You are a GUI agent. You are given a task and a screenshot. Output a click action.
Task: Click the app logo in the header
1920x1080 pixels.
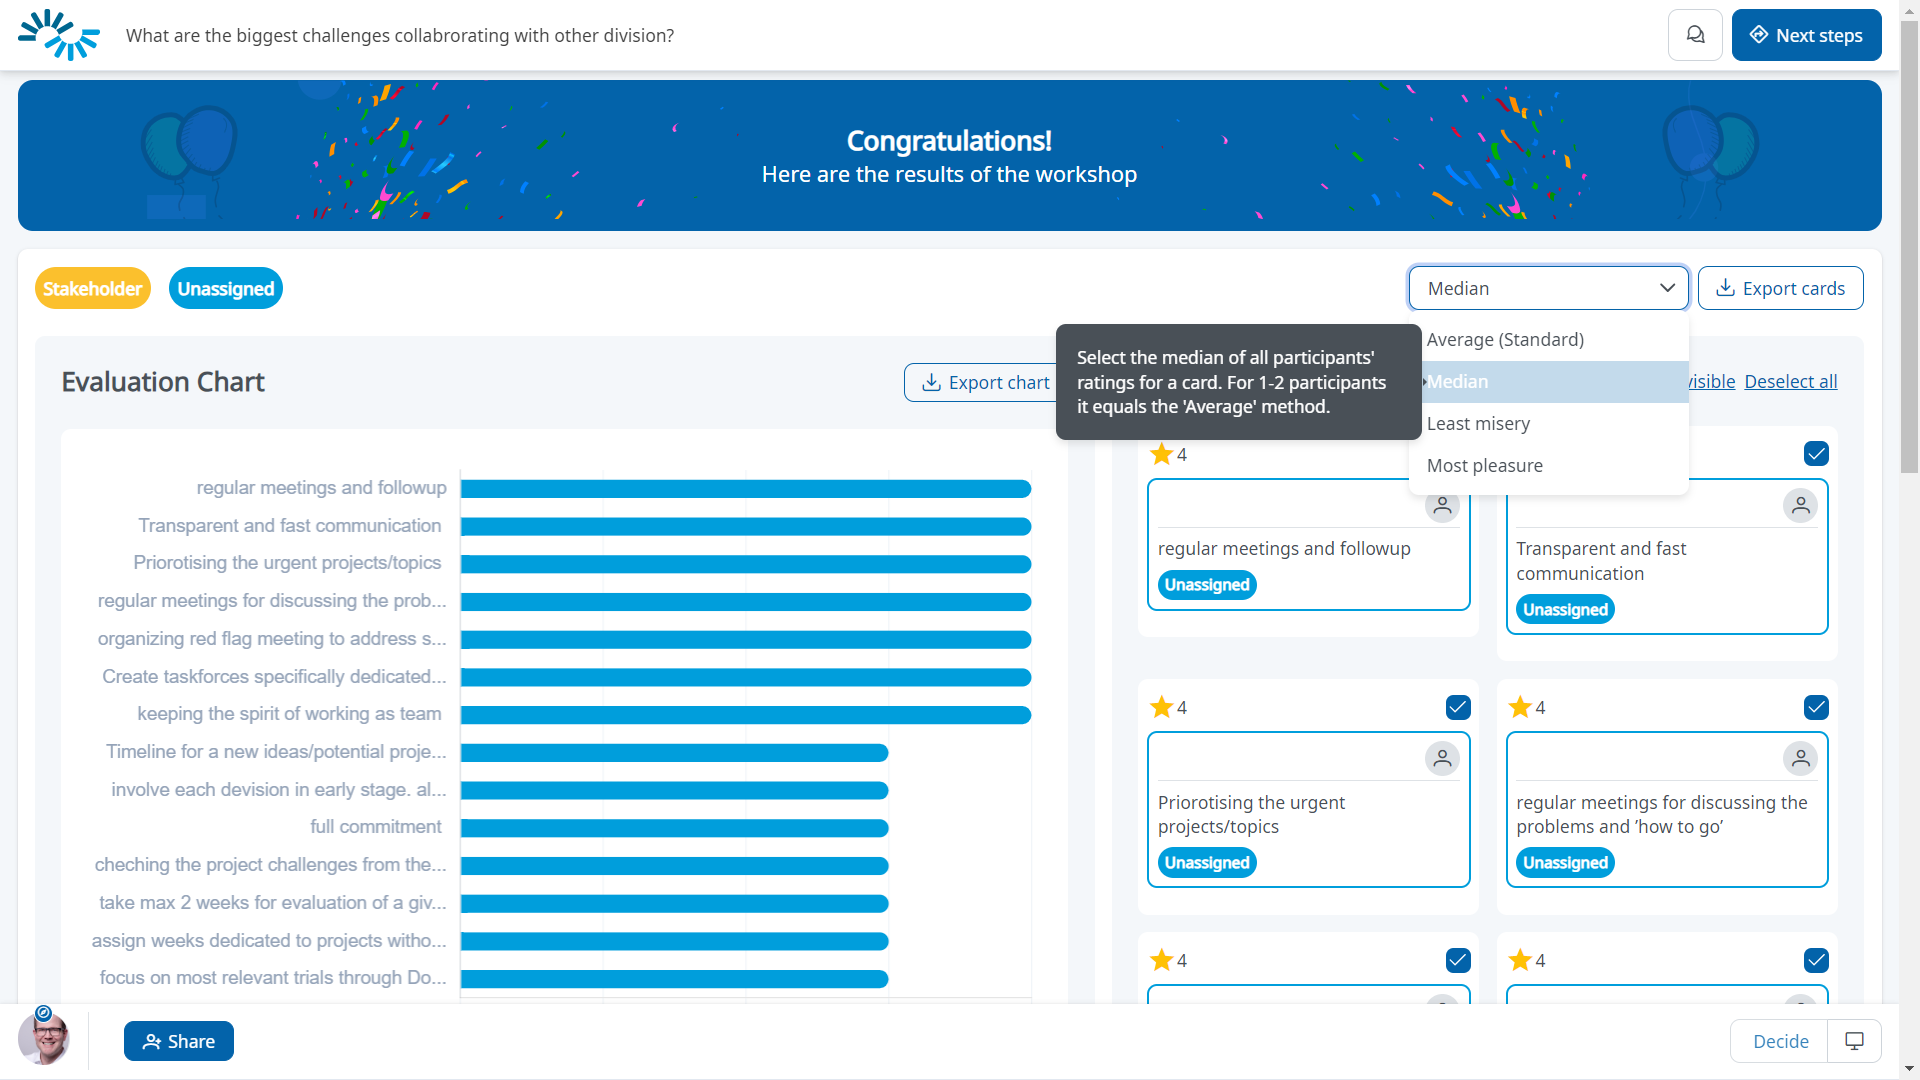[59, 35]
